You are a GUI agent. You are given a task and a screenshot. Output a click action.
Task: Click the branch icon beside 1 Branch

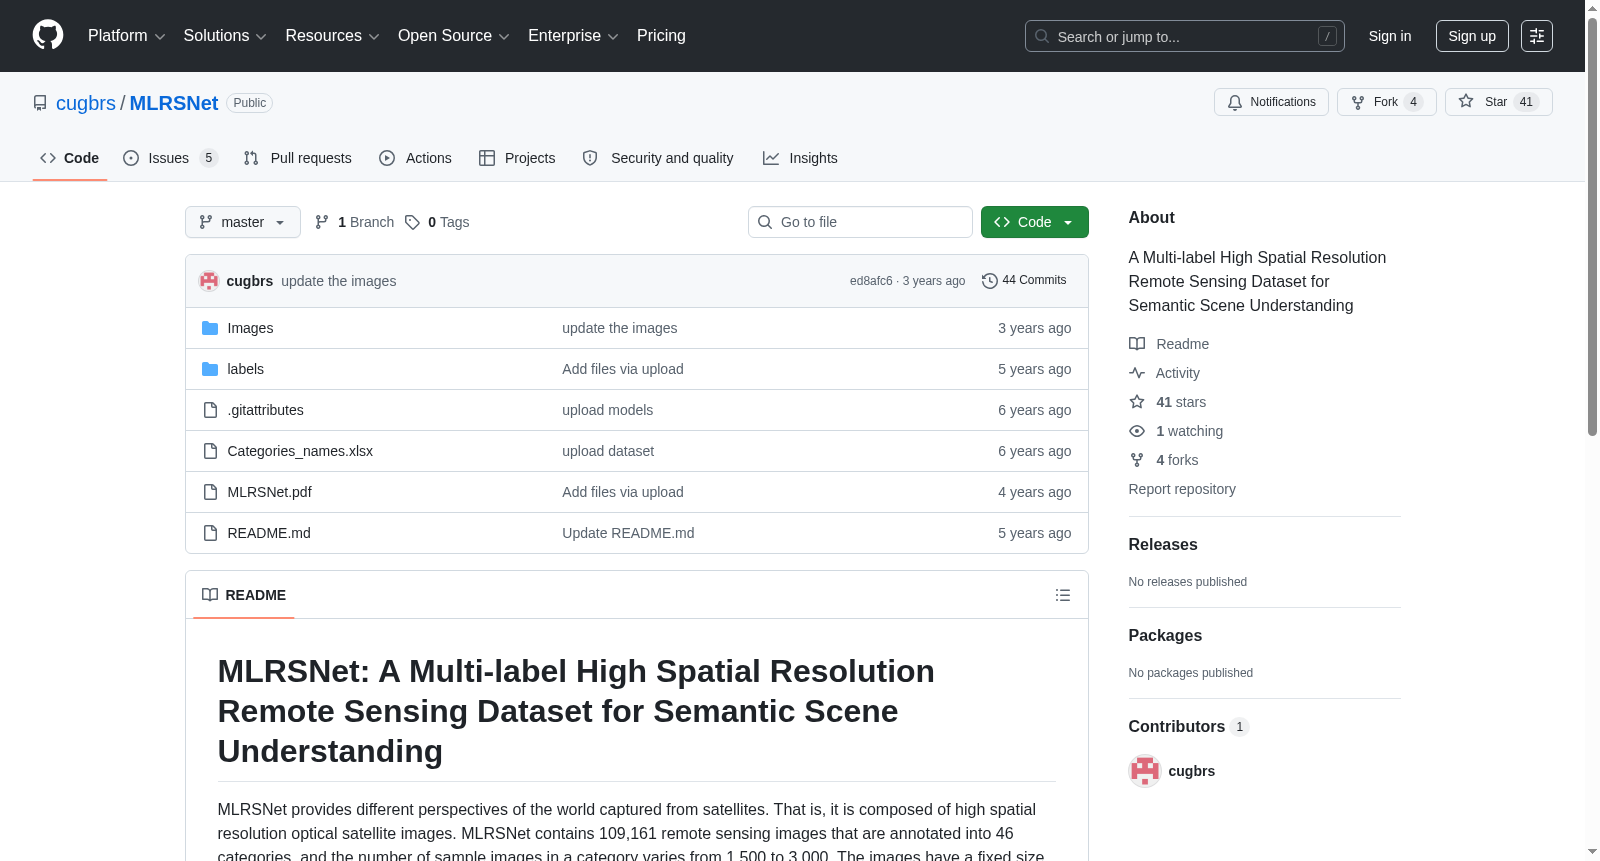pyautogui.click(x=322, y=222)
